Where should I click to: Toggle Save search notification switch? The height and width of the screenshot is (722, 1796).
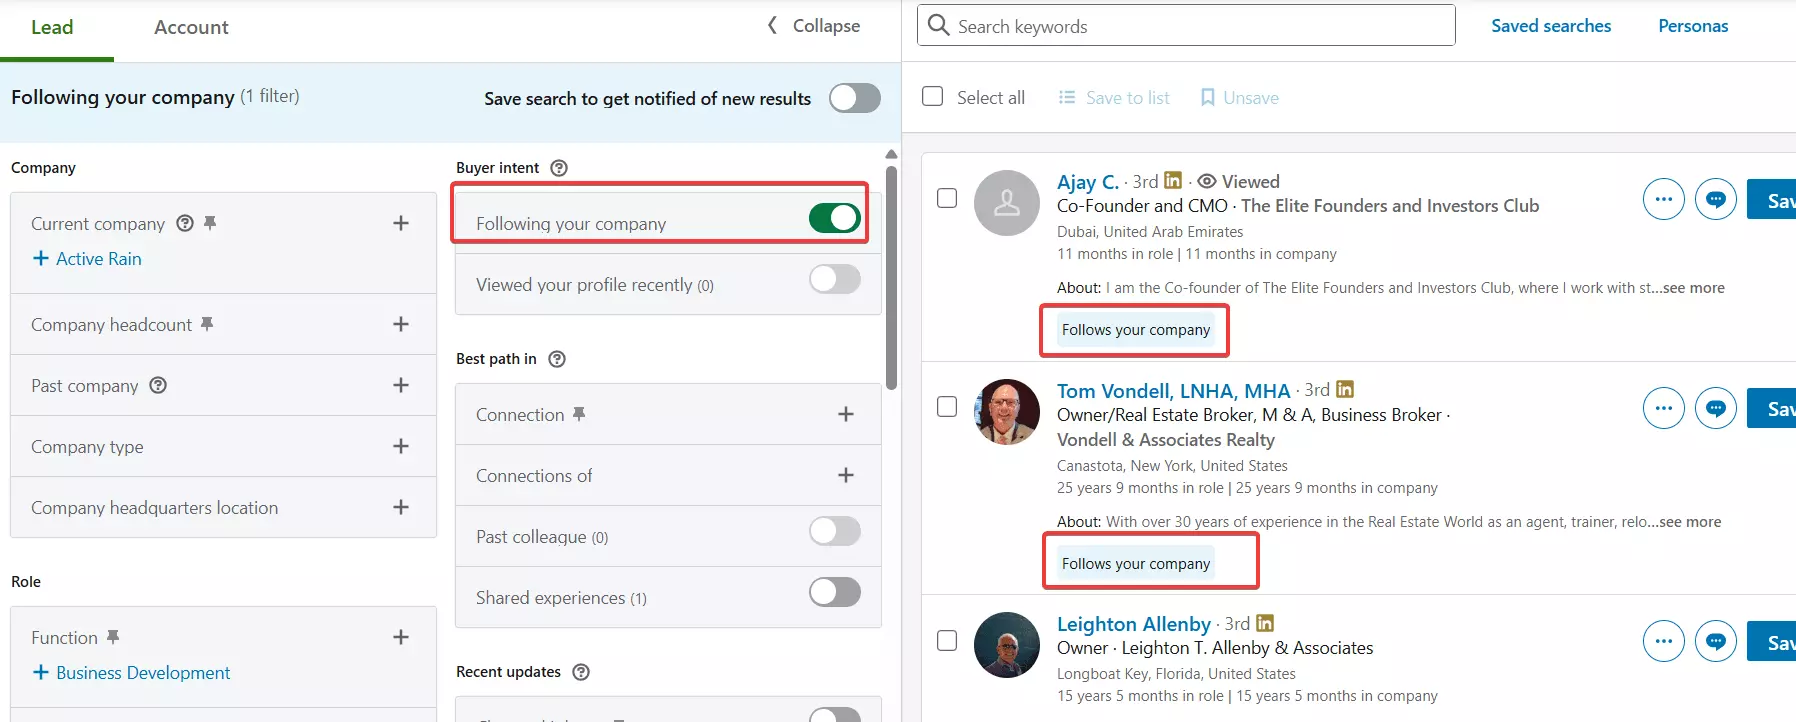tap(855, 98)
